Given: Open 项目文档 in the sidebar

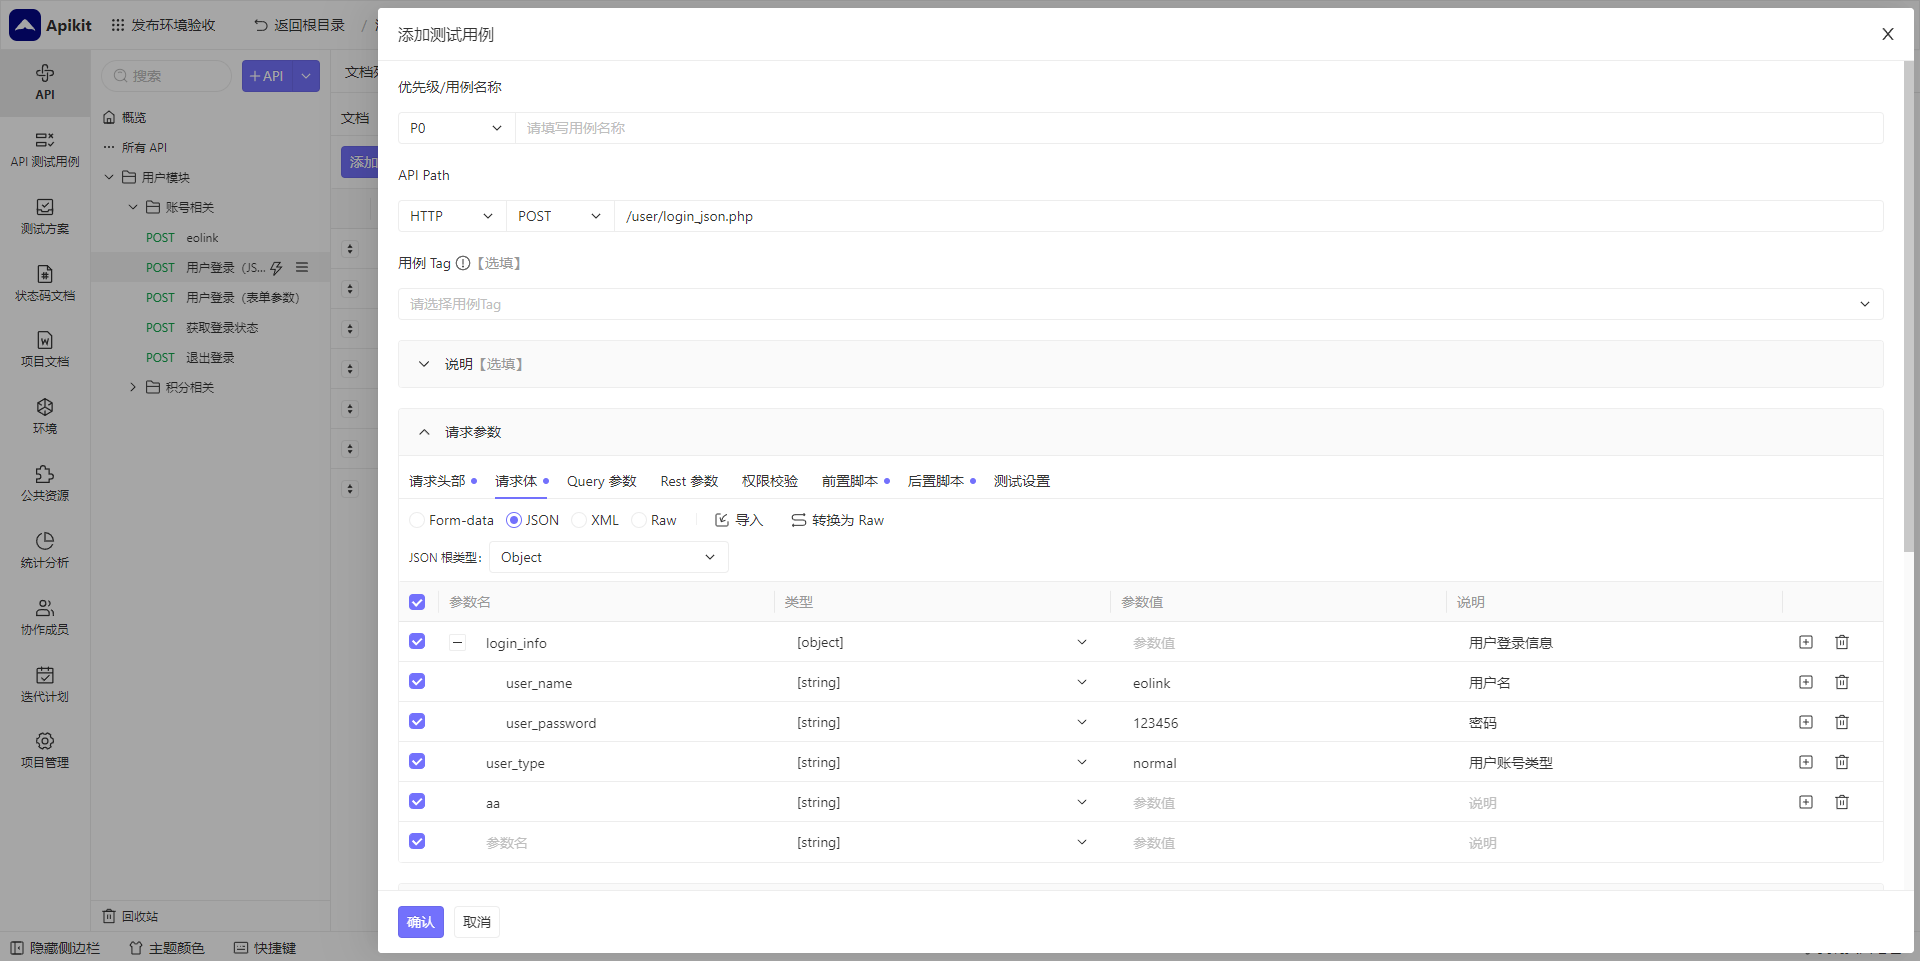Looking at the screenshot, I should 45,349.
